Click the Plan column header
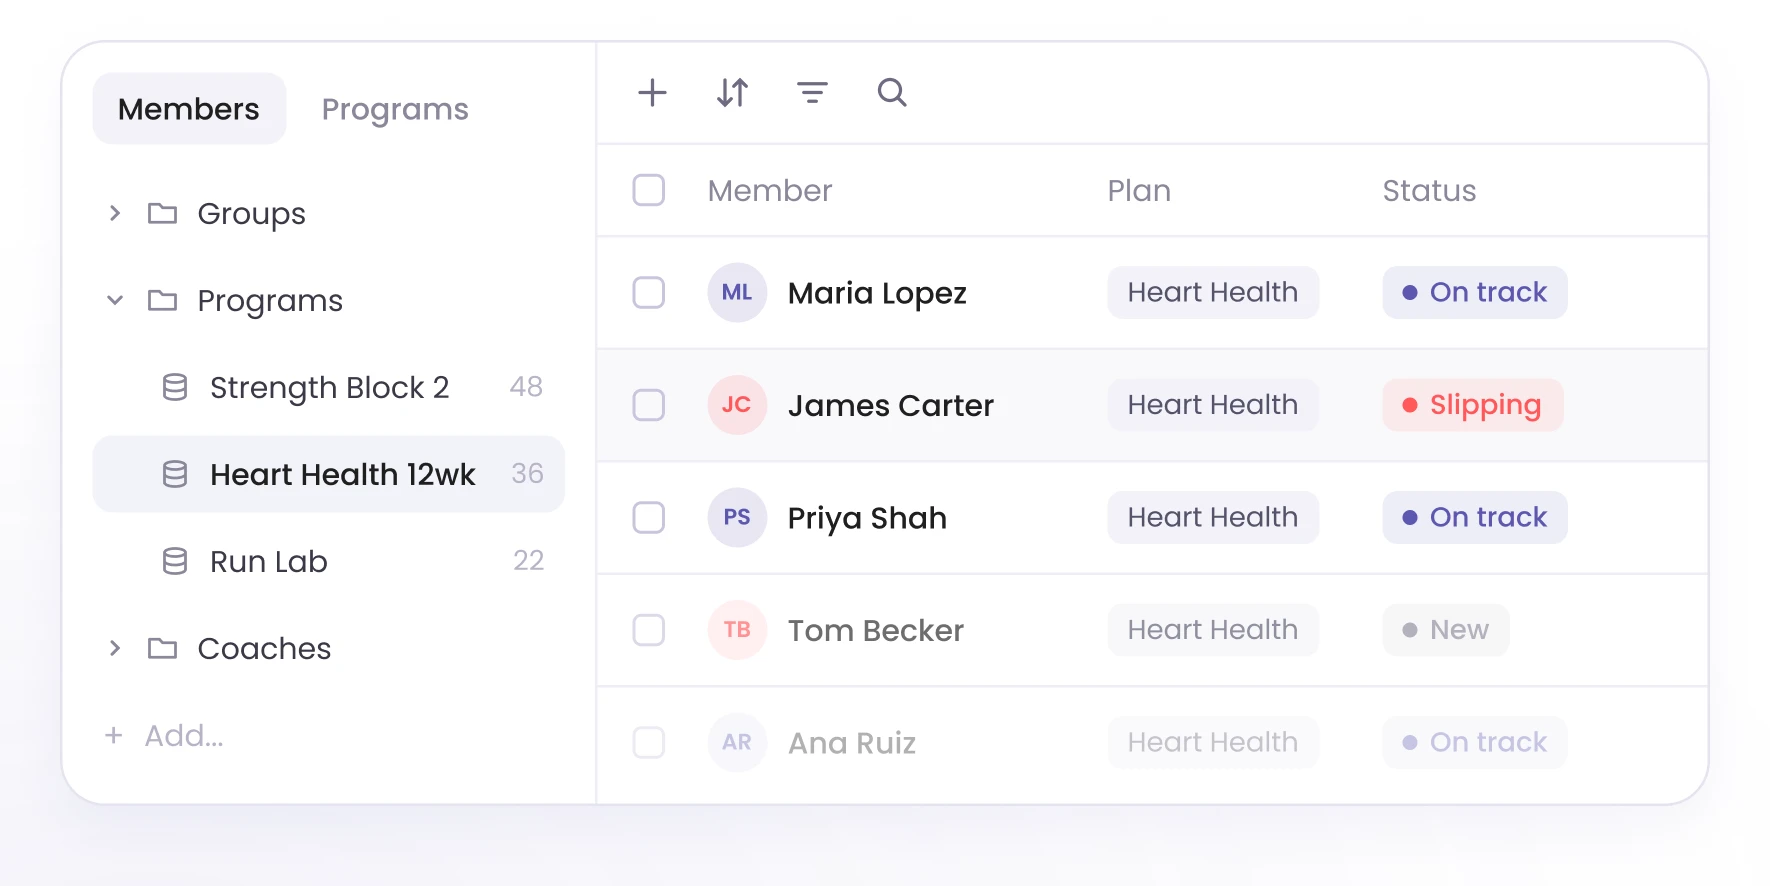The width and height of the screenshot is (1770, 886). click(x=1139, y=190)
